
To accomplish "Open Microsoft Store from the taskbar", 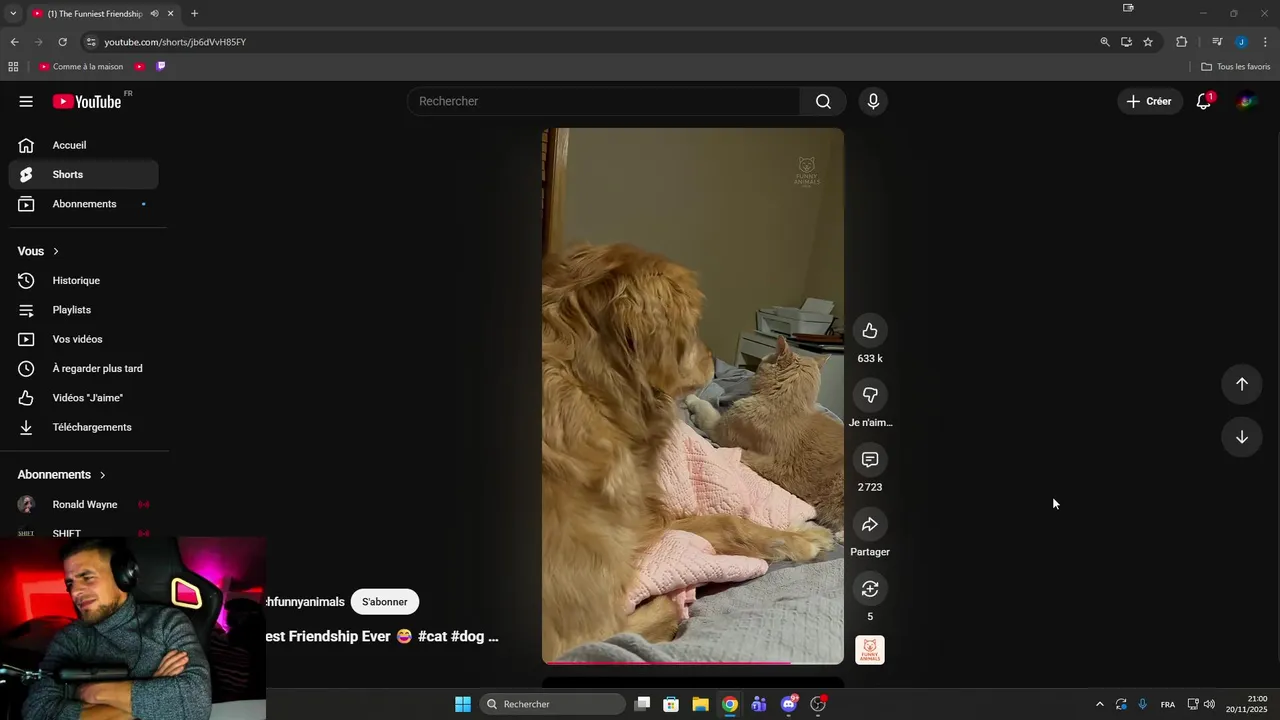I will (x=671, y=704).
